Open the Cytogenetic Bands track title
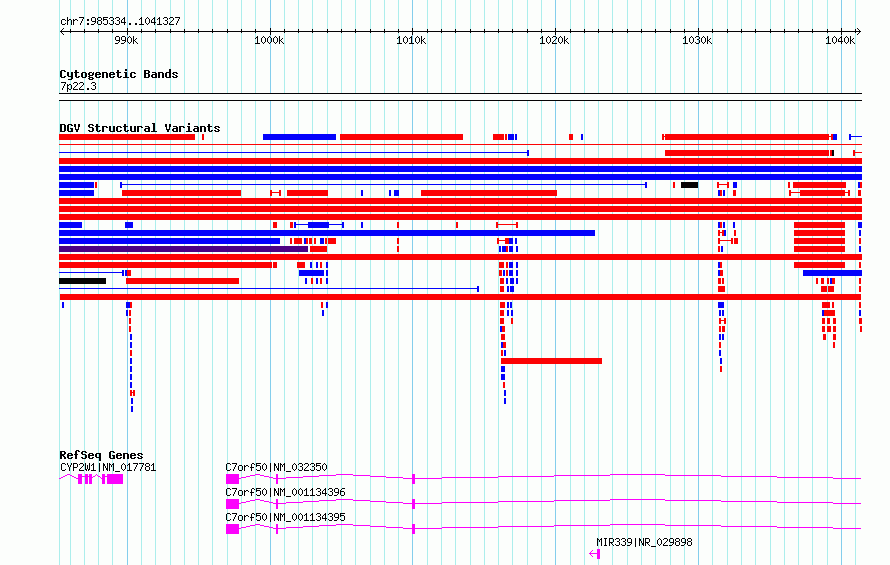Image resolution: width=890 pixels, height=565 pixels. coord(119,74)
